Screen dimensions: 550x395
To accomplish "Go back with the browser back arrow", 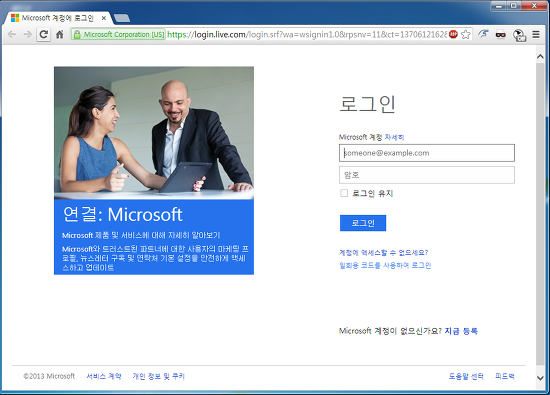I will pyautogui.click(x=12, y=34).
